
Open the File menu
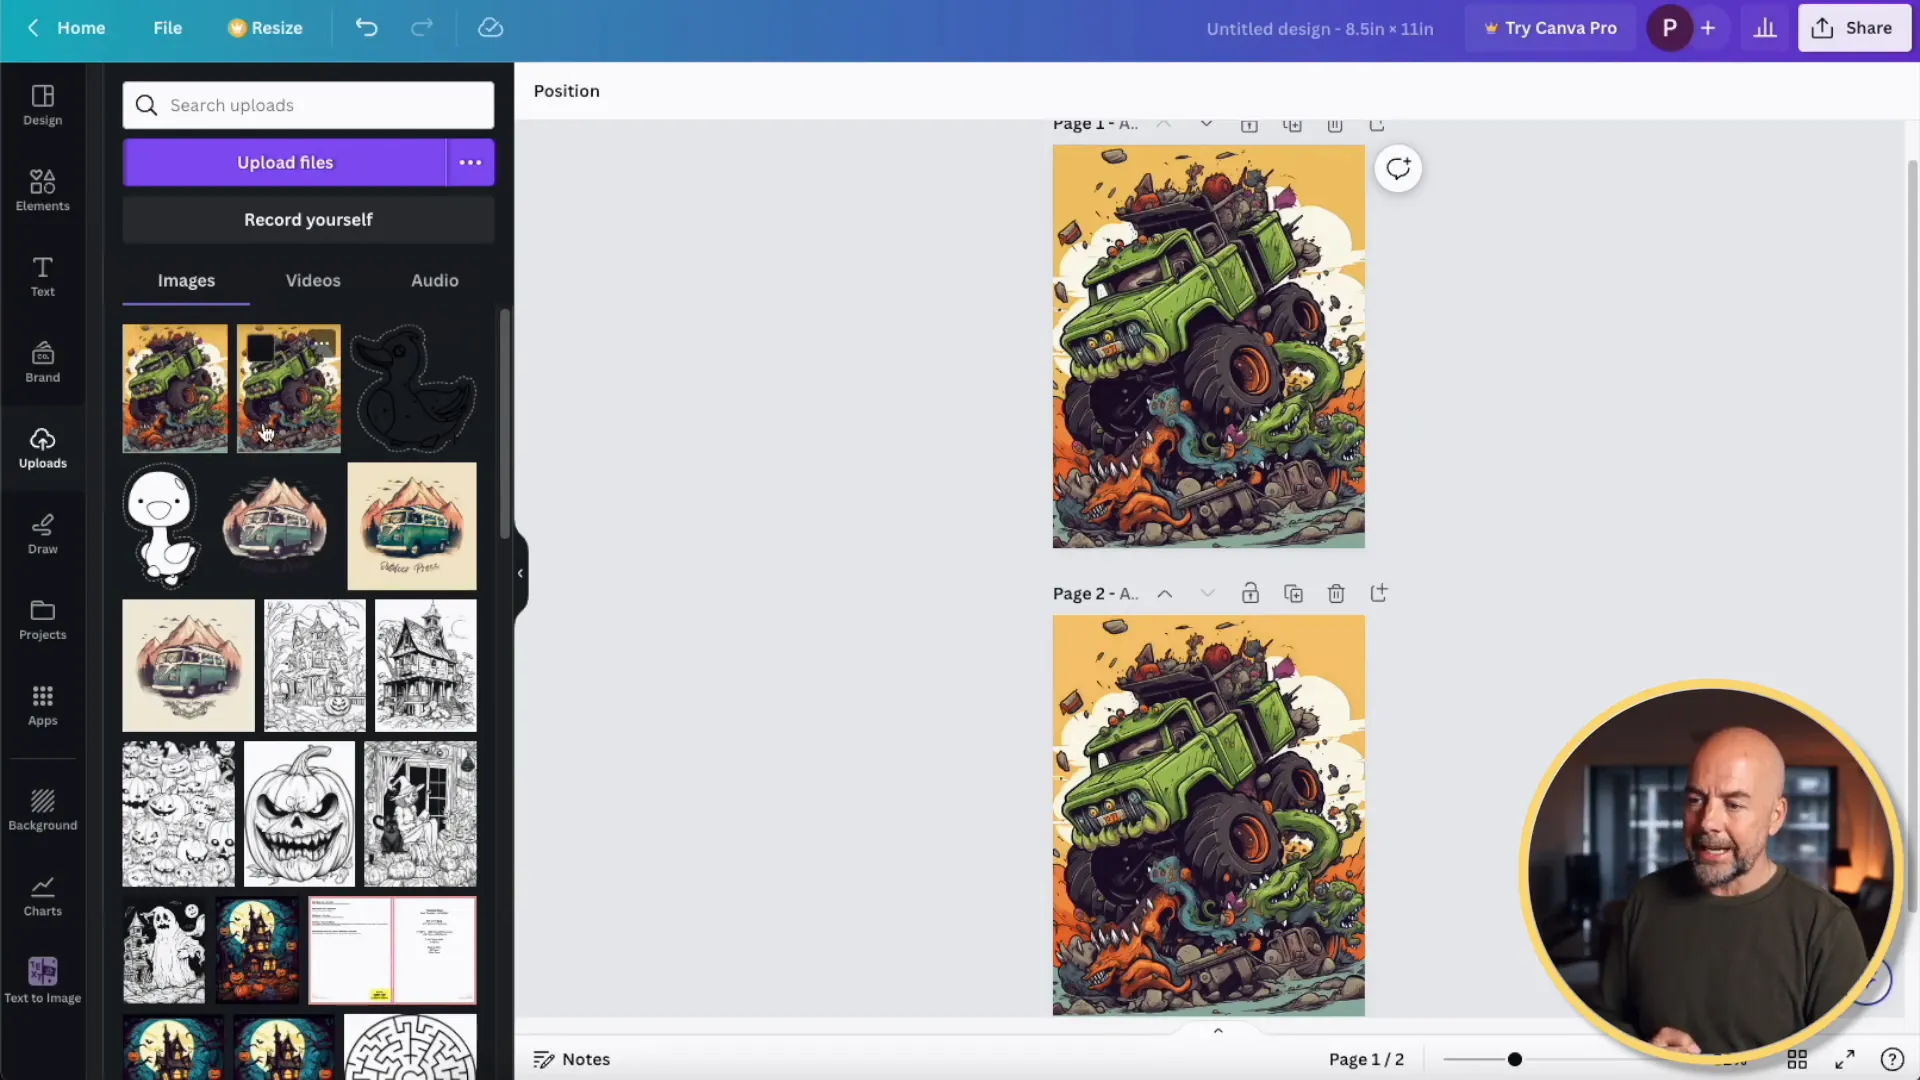click(x=168, y=28)
